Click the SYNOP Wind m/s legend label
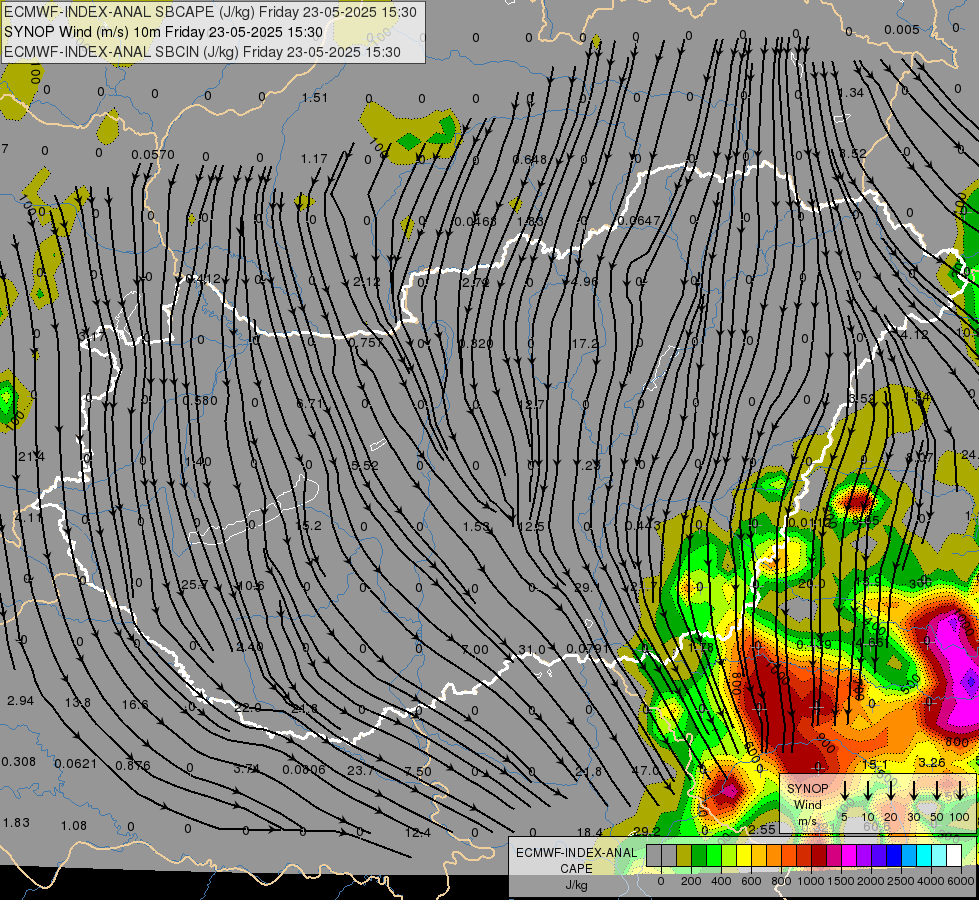The height and width of the screenshot is (900, 979). (x=807, y=804)
